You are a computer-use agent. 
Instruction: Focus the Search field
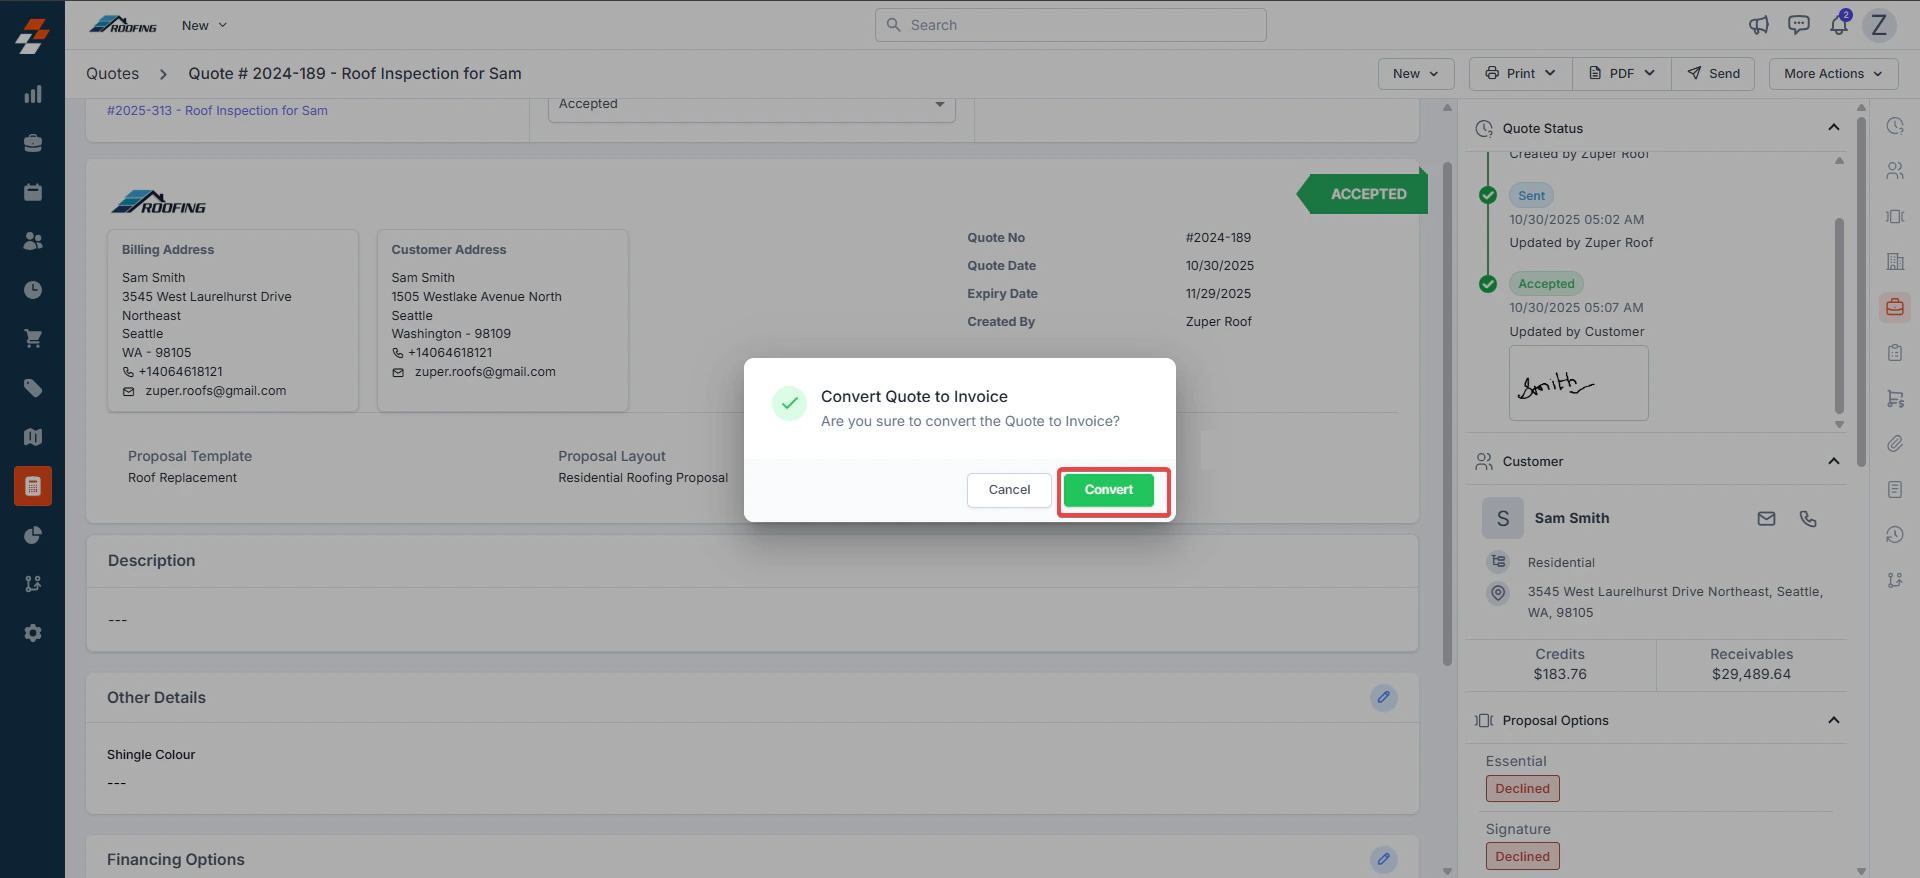(1071, 25)
